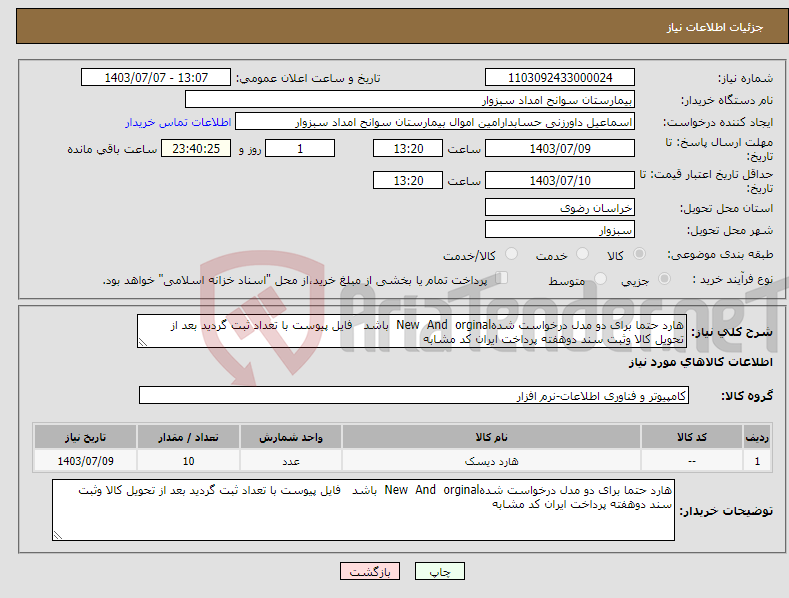
Task: Click the need date cell 1403/07/09
Action: point(85,461)
